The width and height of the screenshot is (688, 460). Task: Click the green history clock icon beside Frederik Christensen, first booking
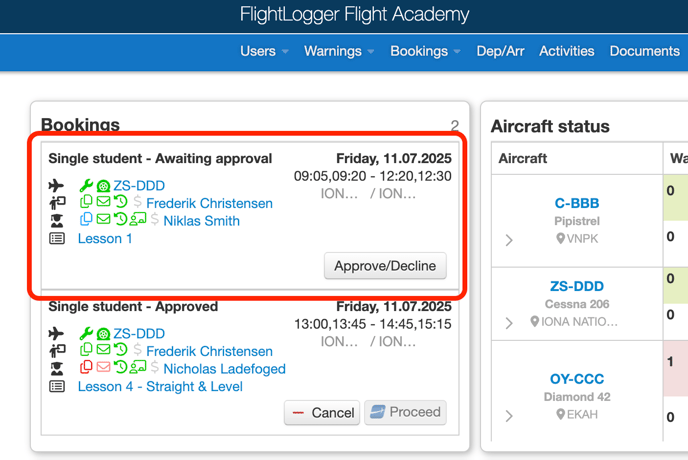(120, 201)
